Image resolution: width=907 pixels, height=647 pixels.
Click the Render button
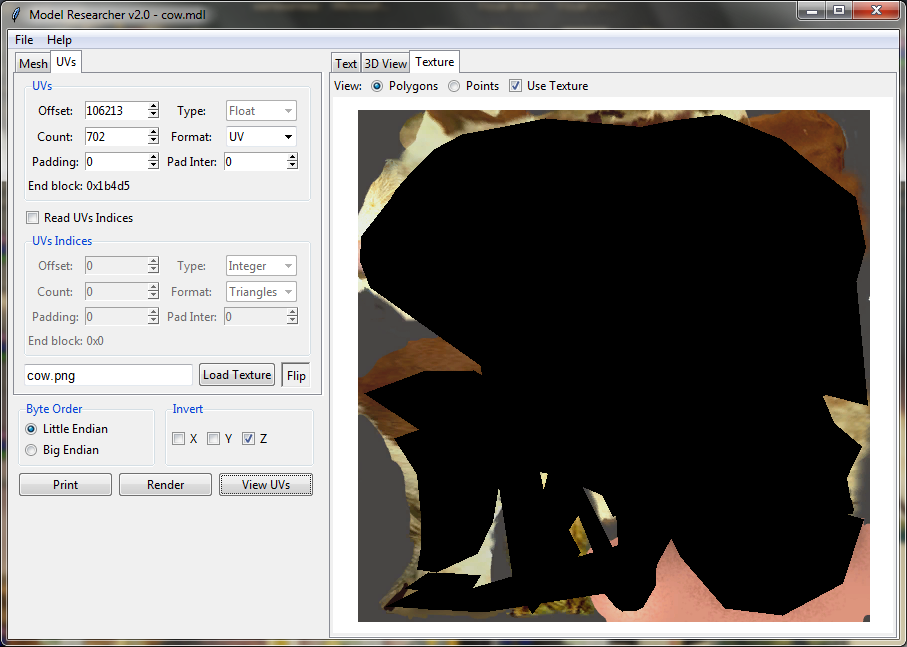coord(165,485)
